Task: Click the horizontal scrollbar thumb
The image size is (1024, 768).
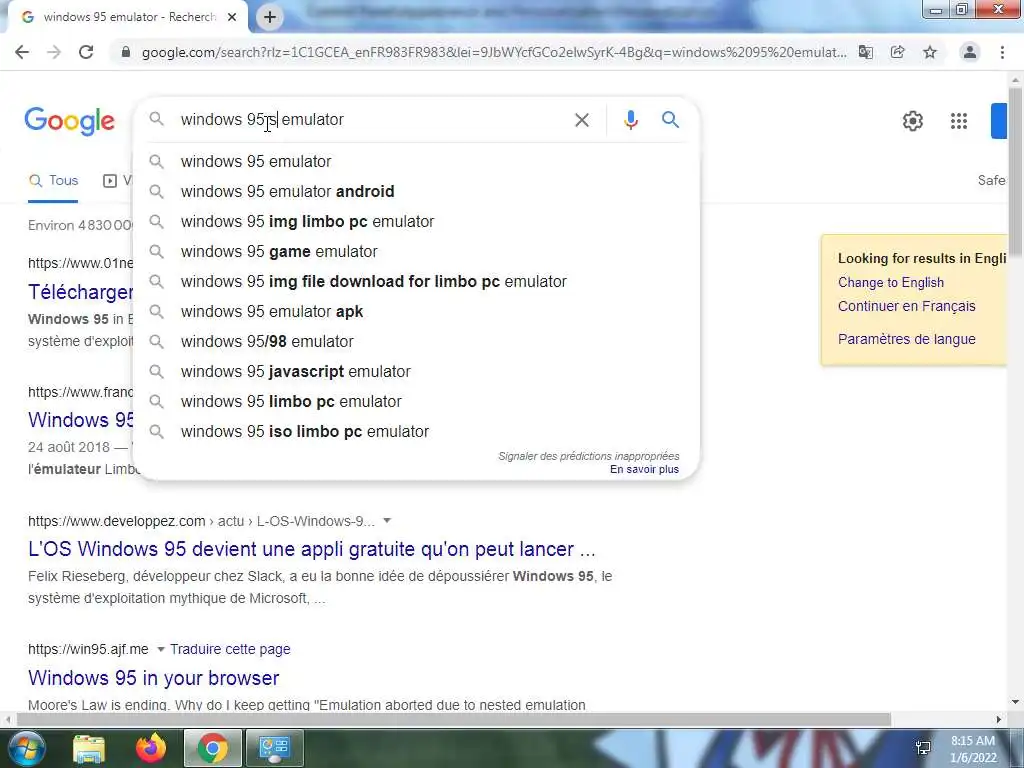Action: (454, 720)
